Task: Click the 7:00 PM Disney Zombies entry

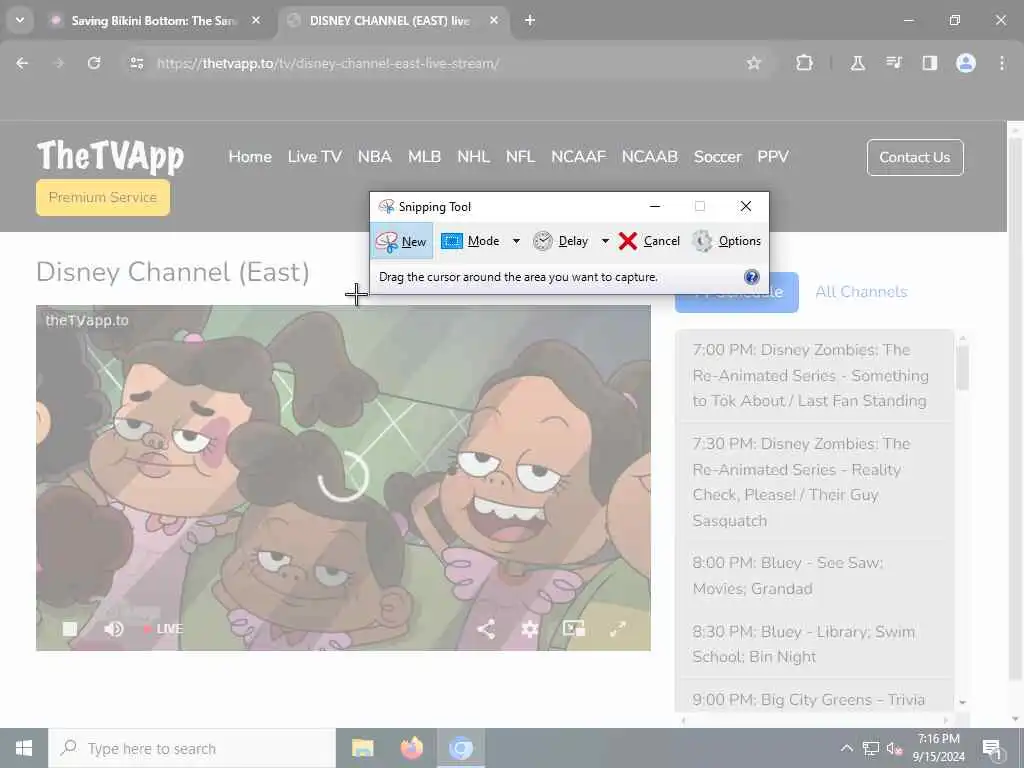Action: coord(814,376)
